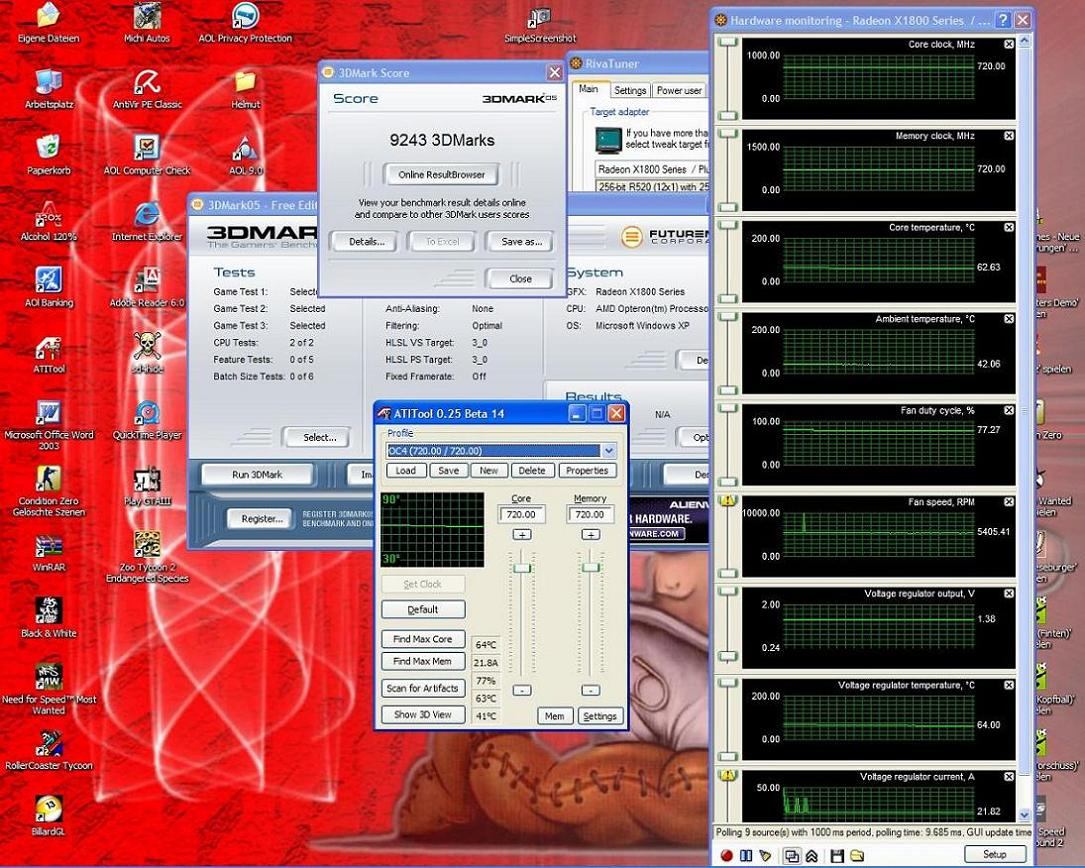Viewport: 1085px width, 868px height.
Task: Click the Hardware monitoring scrollbar down arrow
Action: (x=1025, y=815)
